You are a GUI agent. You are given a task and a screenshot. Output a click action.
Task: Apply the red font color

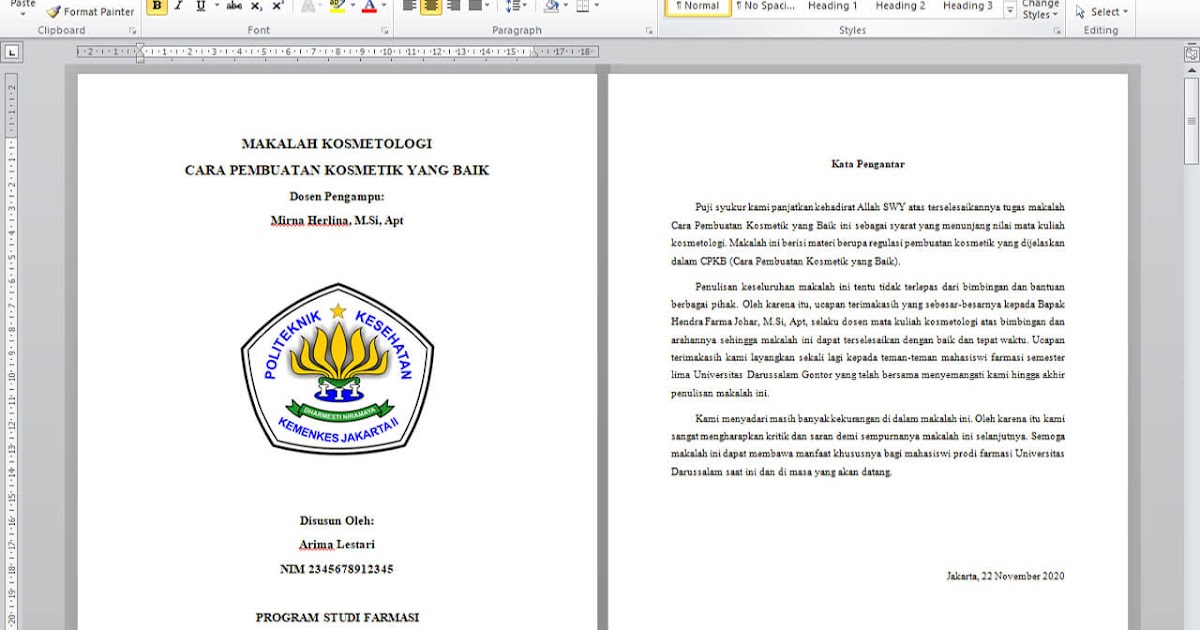click(x=369, y=6)
